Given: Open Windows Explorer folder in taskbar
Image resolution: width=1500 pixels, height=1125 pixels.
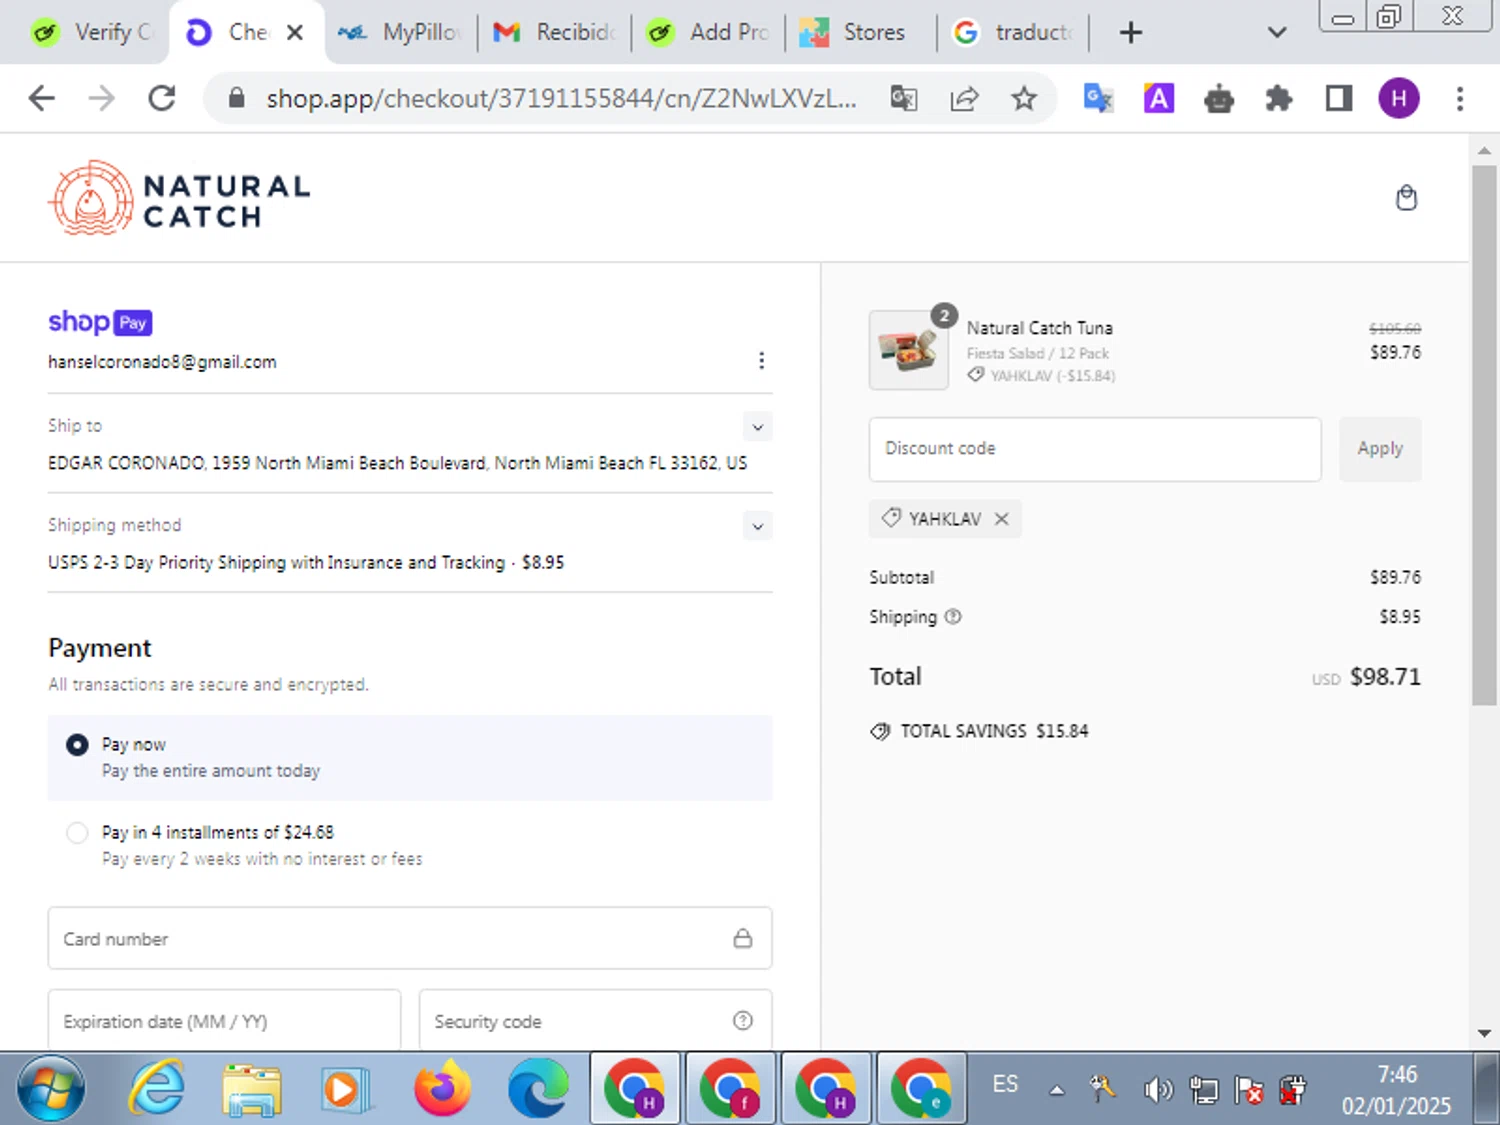Looking at the screenshot, I should coord(251,1088).
